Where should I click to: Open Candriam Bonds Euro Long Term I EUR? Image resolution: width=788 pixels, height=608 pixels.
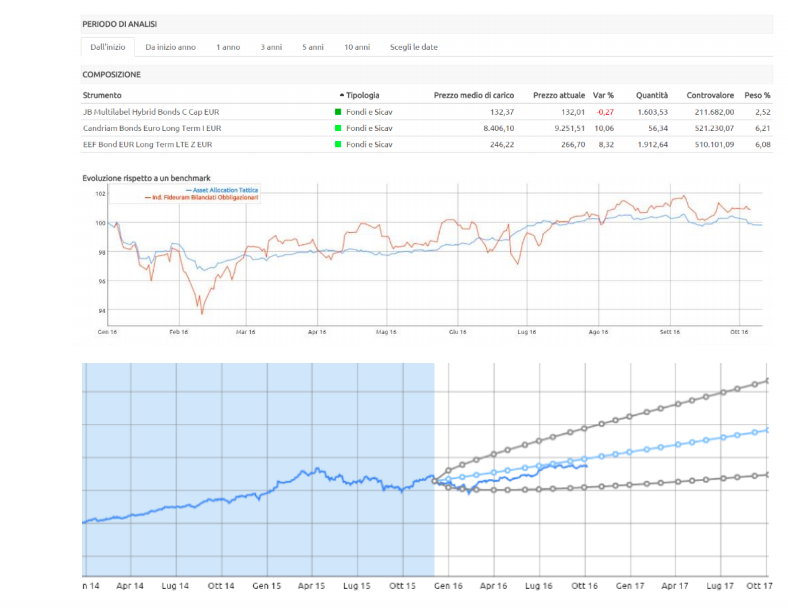[x=152, y=128]
